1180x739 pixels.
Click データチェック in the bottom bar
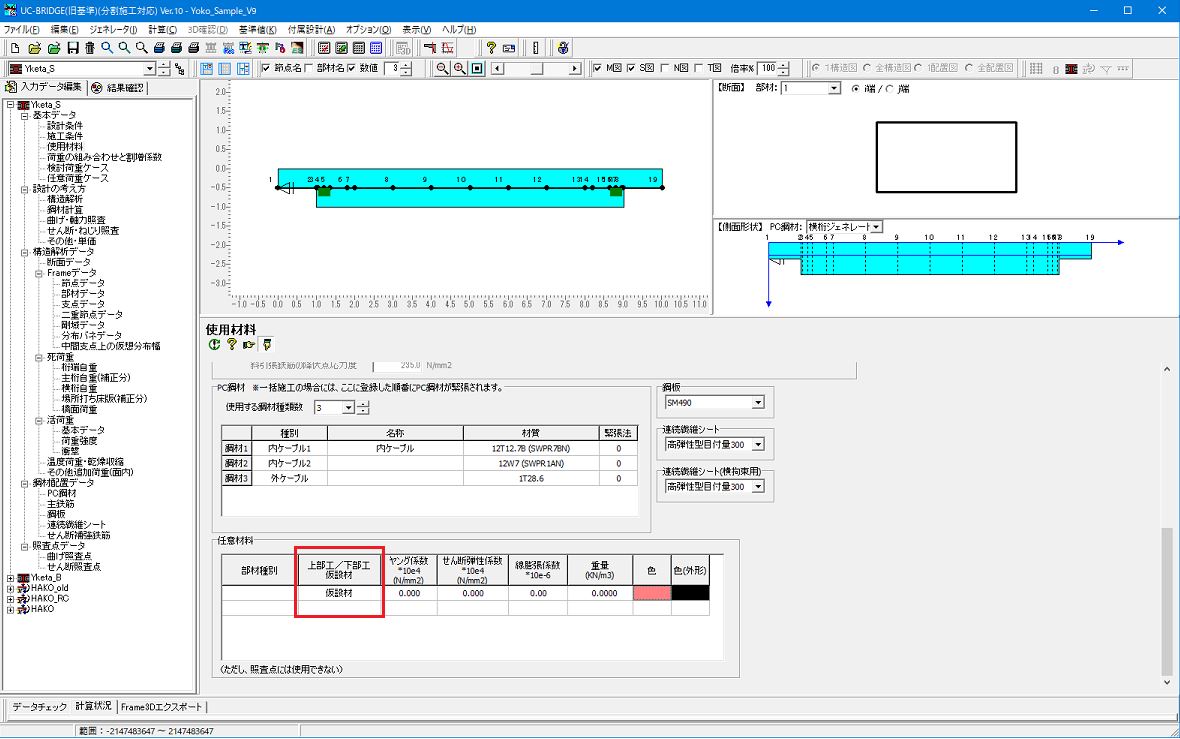[39, 707]
